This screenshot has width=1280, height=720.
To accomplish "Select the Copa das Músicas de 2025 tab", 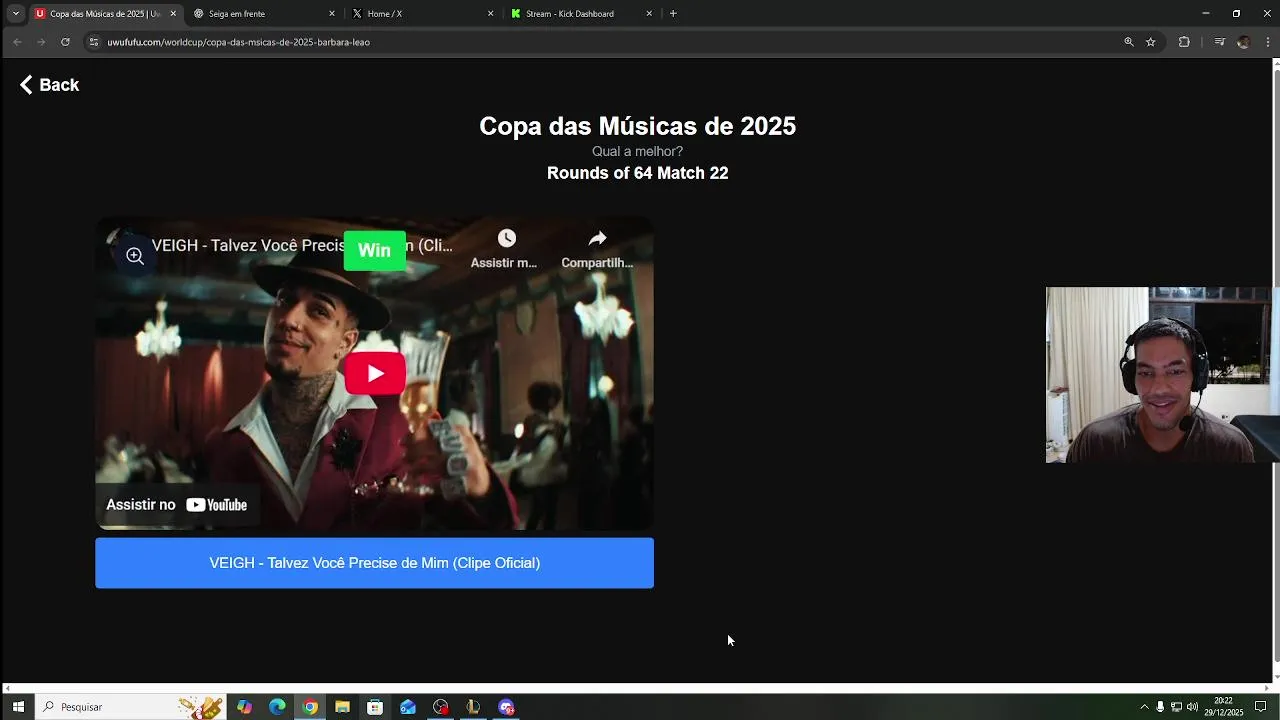I will coord(105,14).
